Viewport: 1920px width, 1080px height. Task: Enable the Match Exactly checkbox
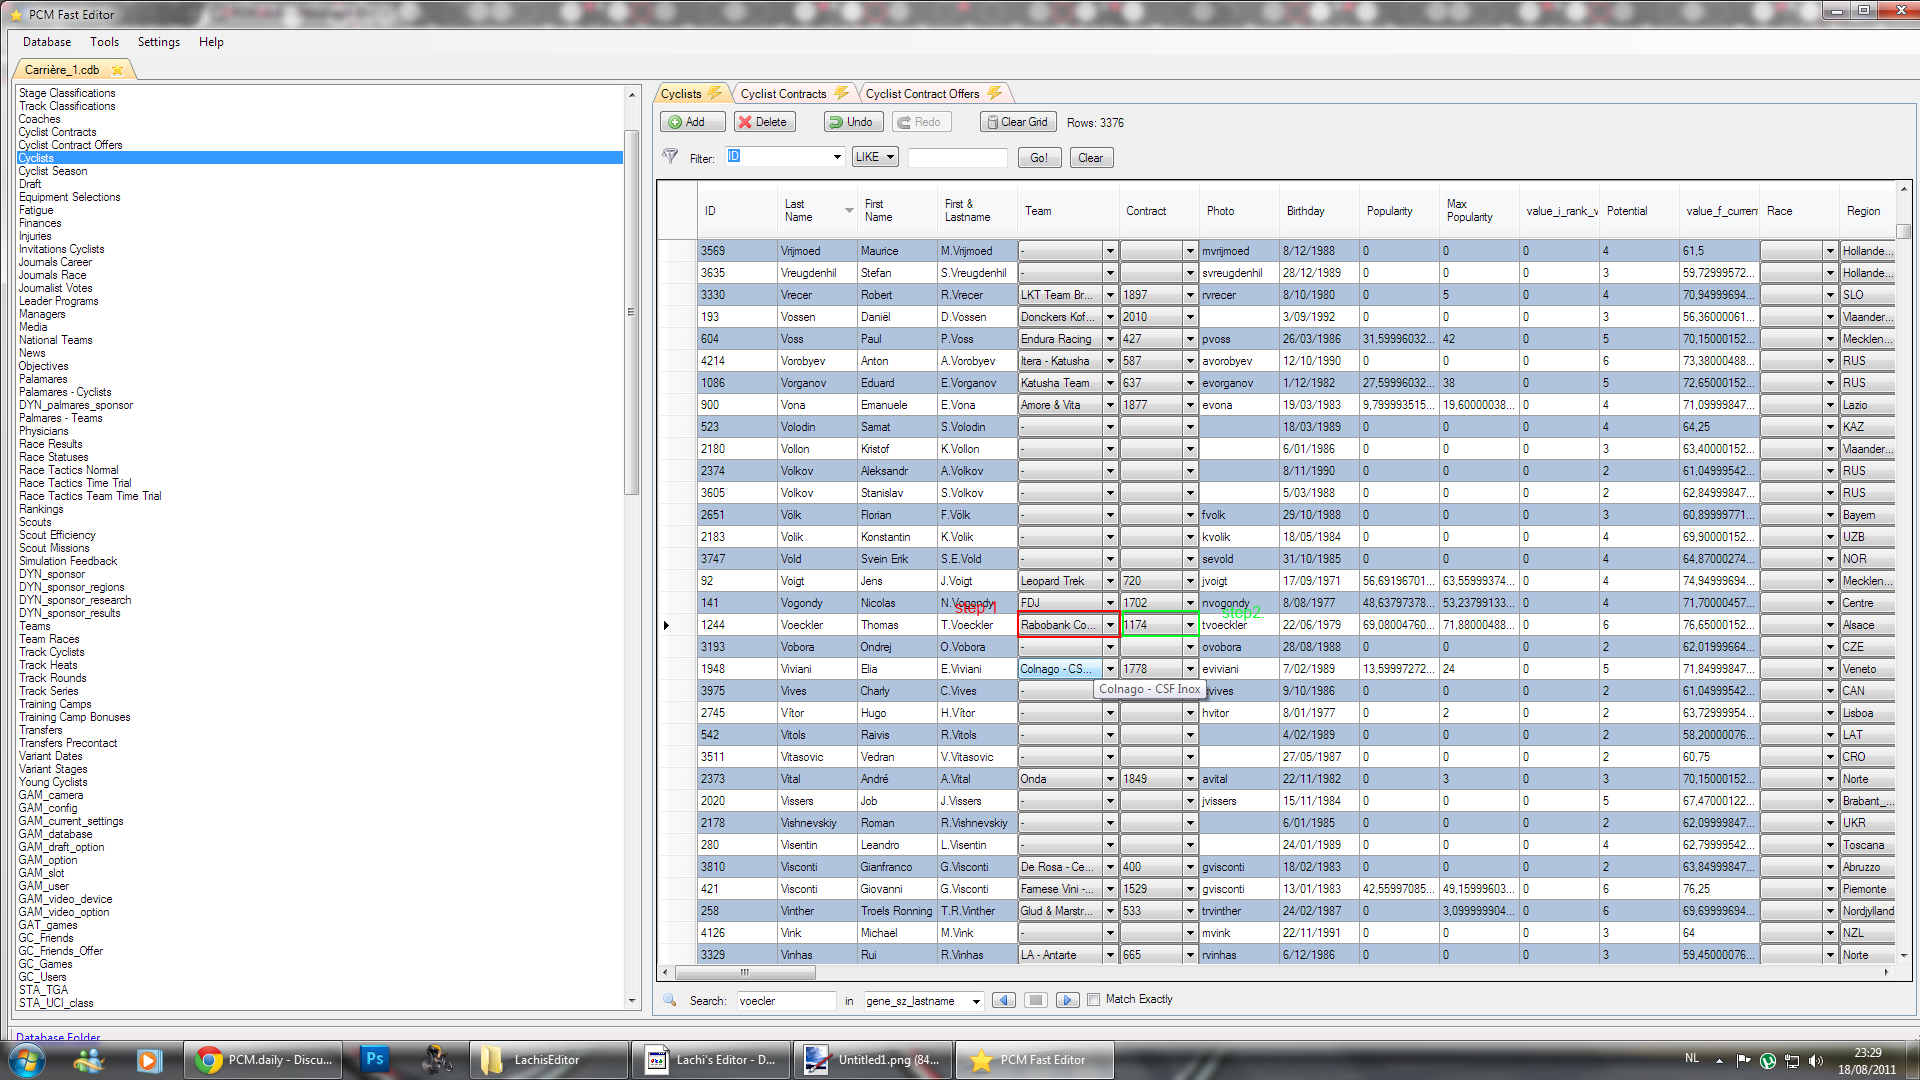coord(1093,999)
